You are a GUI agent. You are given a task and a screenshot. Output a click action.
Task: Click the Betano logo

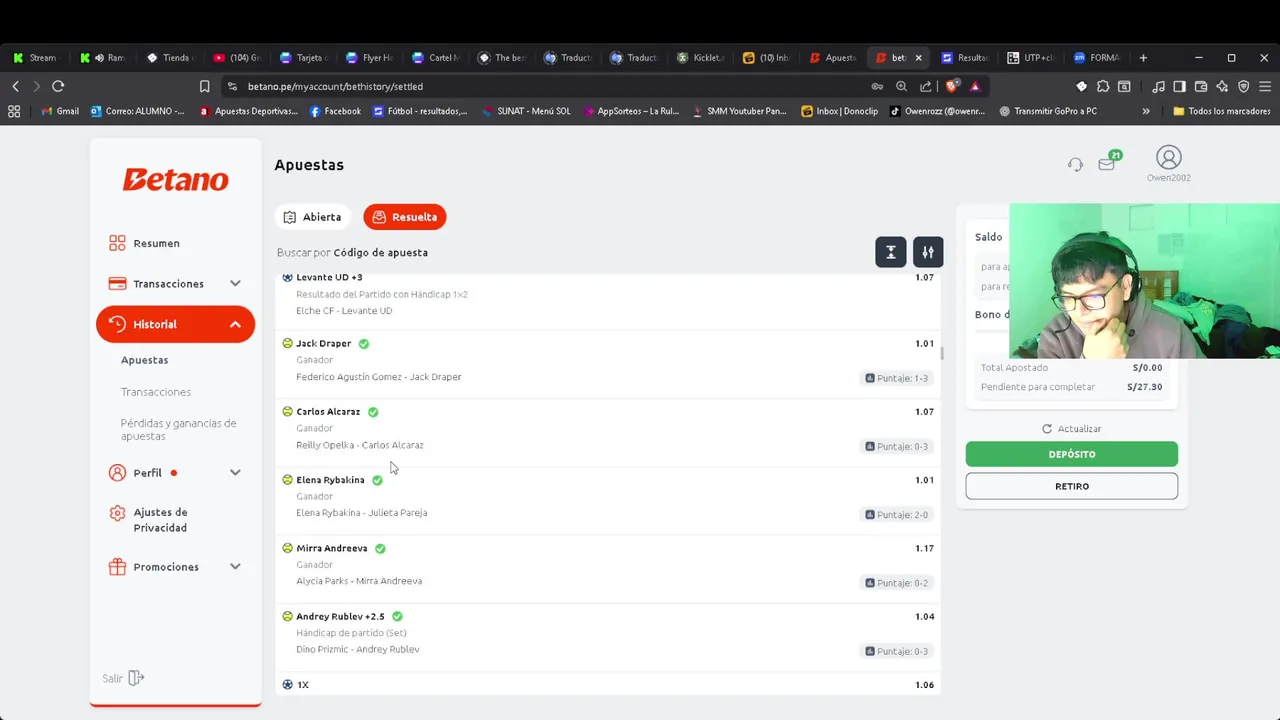(x=175, y=180)
